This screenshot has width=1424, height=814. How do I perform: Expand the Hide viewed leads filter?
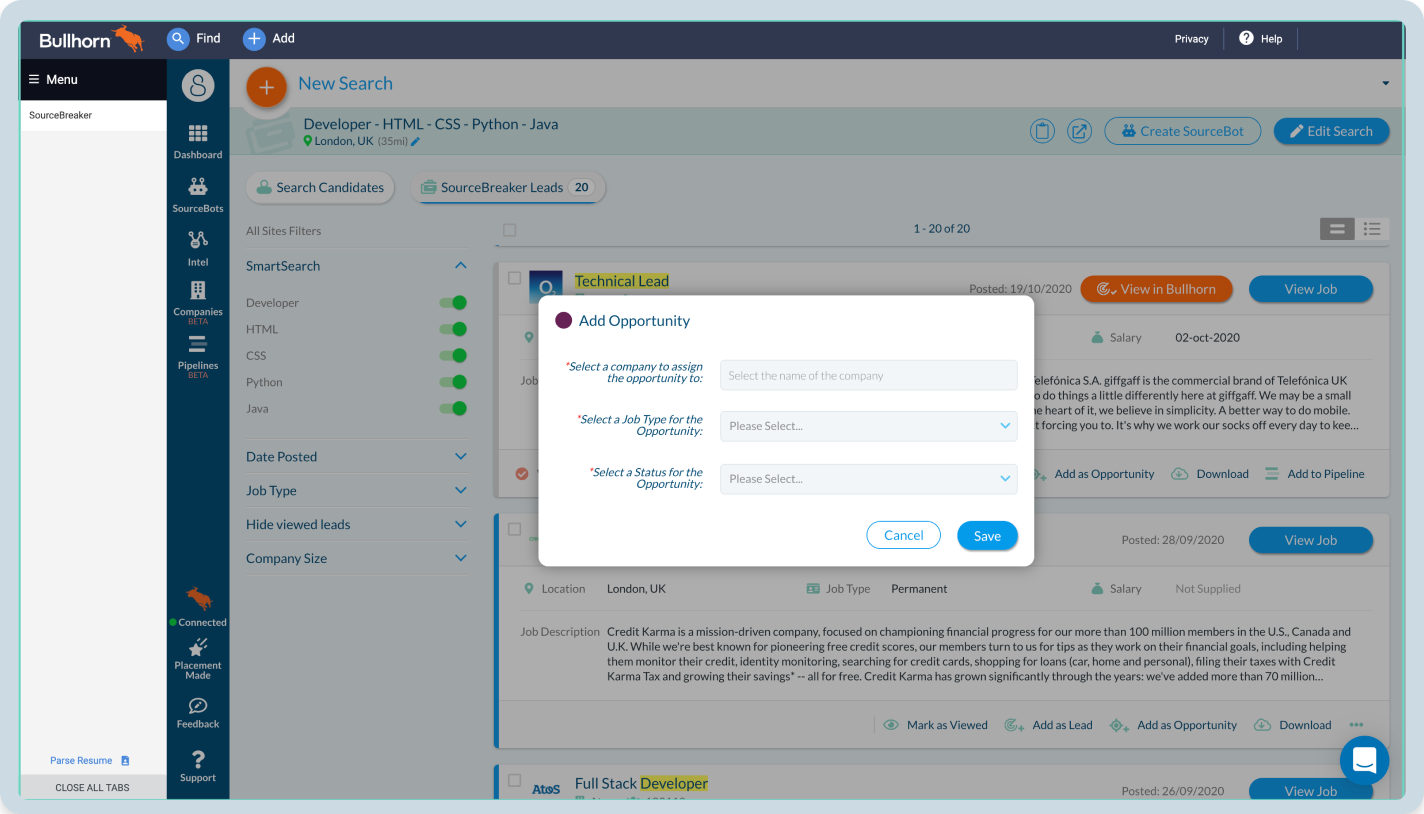461,525
